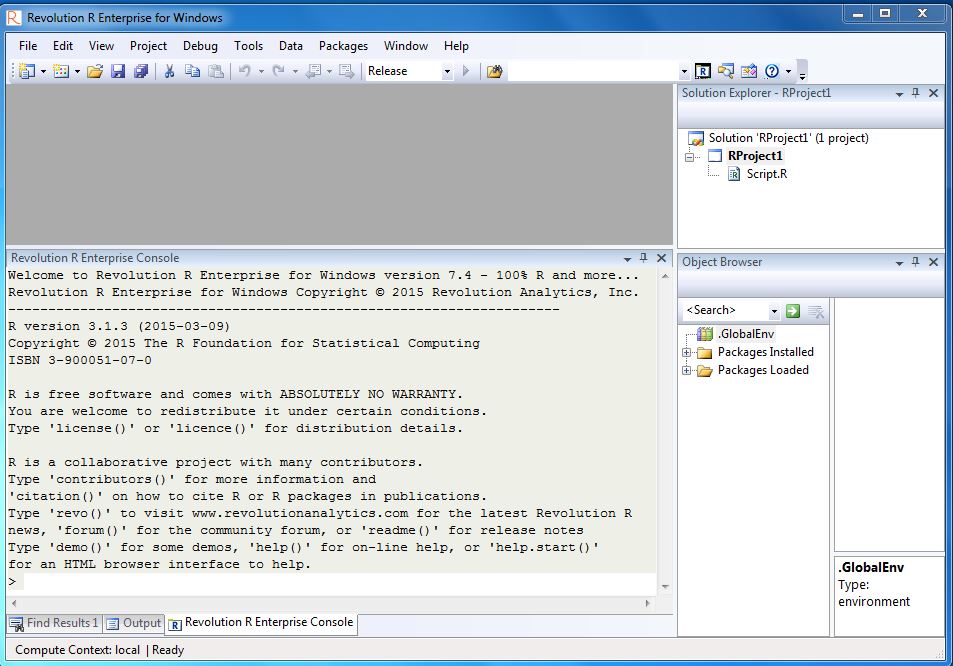Image resolution: width=953 pixels, height=666 pixels.
Task: Open the Add New Item dropdown arrow
Action: [x=77, y=72]
